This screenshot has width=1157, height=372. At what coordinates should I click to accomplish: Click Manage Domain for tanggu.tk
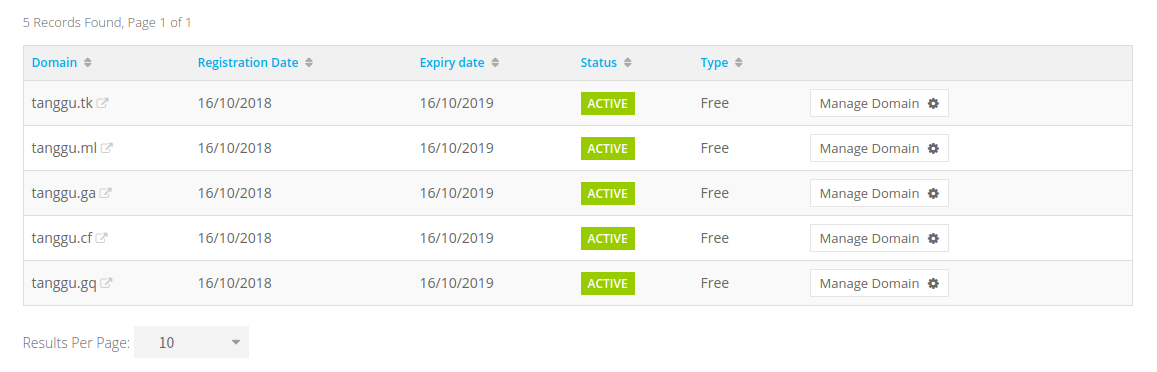click(x=879, y=103)
